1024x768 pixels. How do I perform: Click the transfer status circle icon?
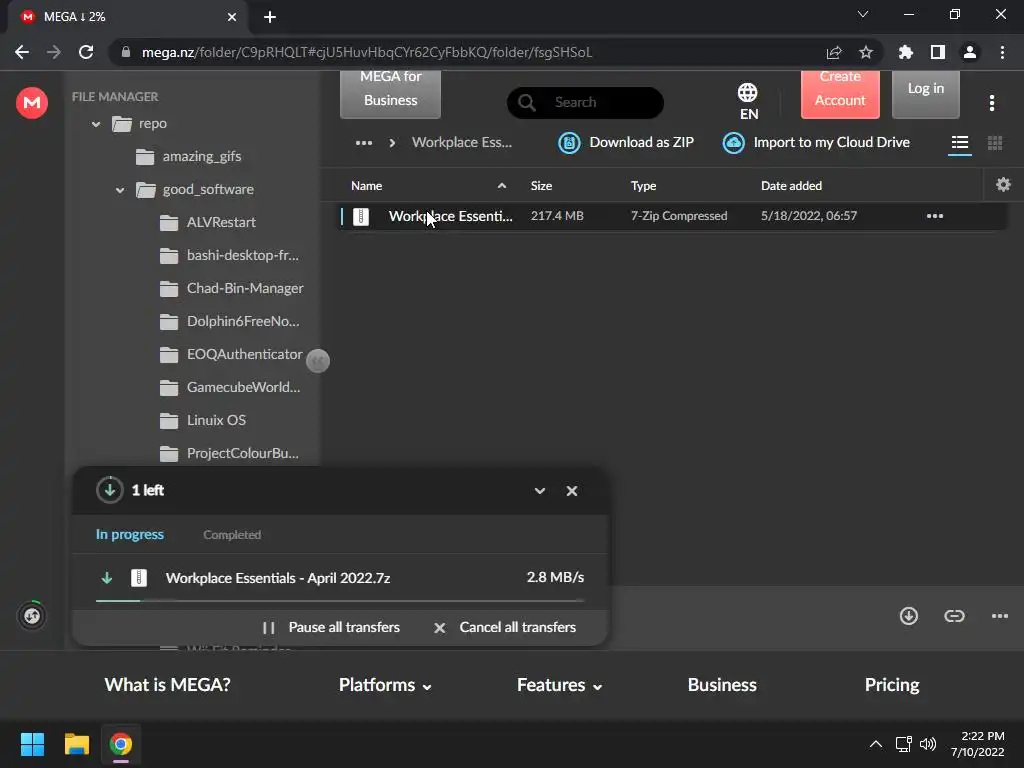[31, 615]
